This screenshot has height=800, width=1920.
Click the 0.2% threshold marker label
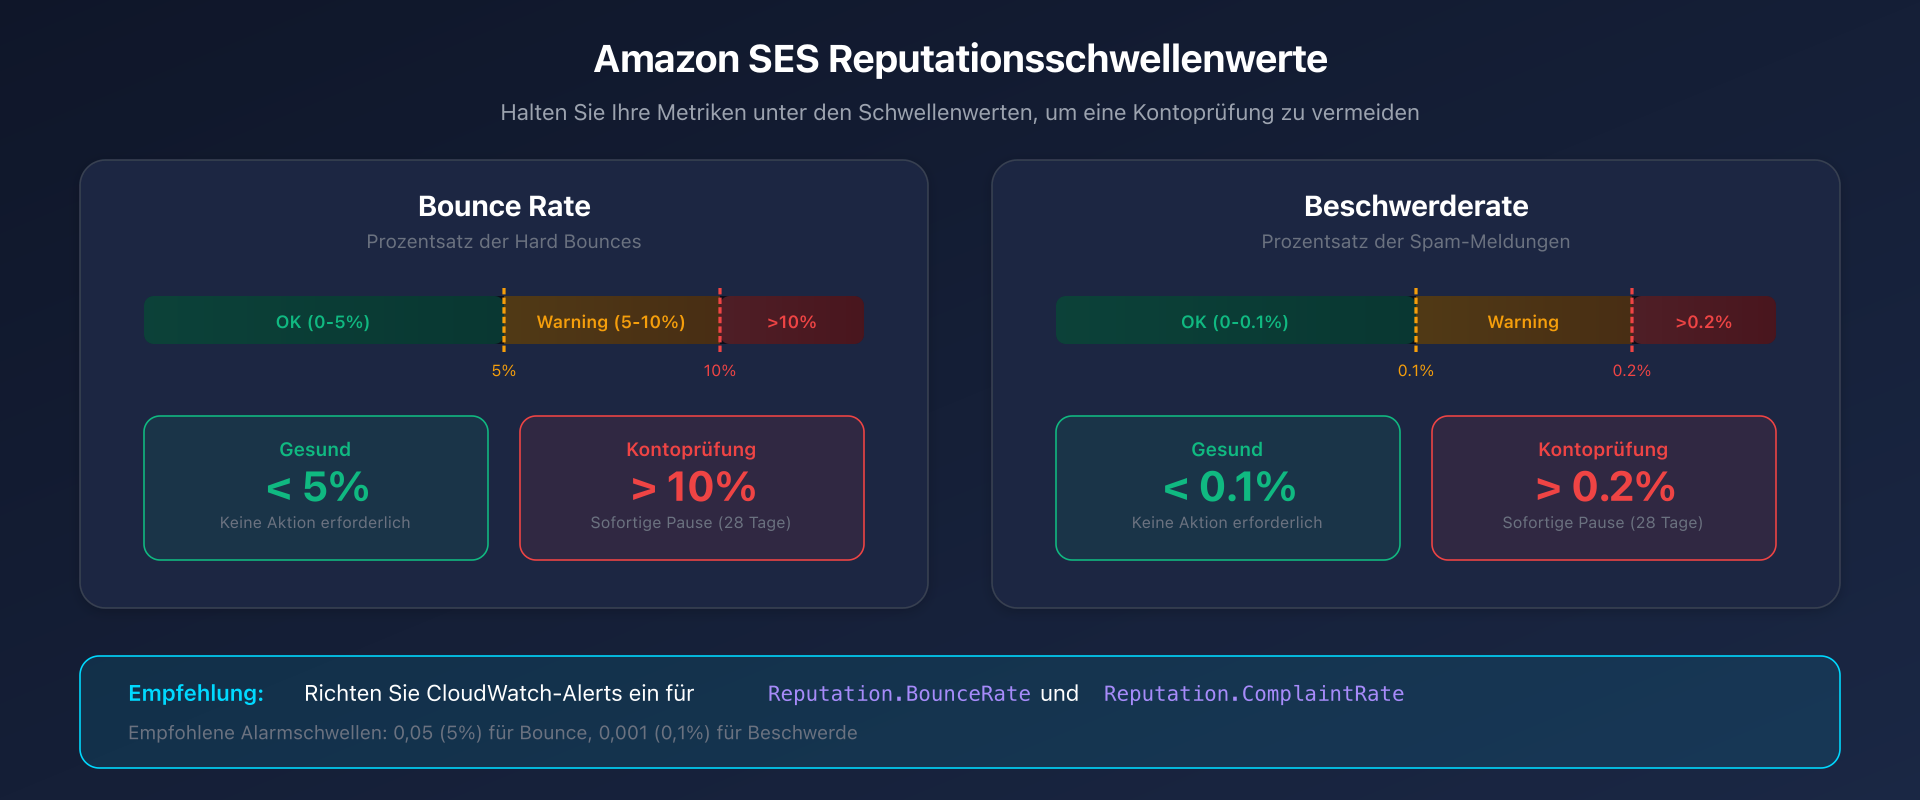coord(1631,371)
